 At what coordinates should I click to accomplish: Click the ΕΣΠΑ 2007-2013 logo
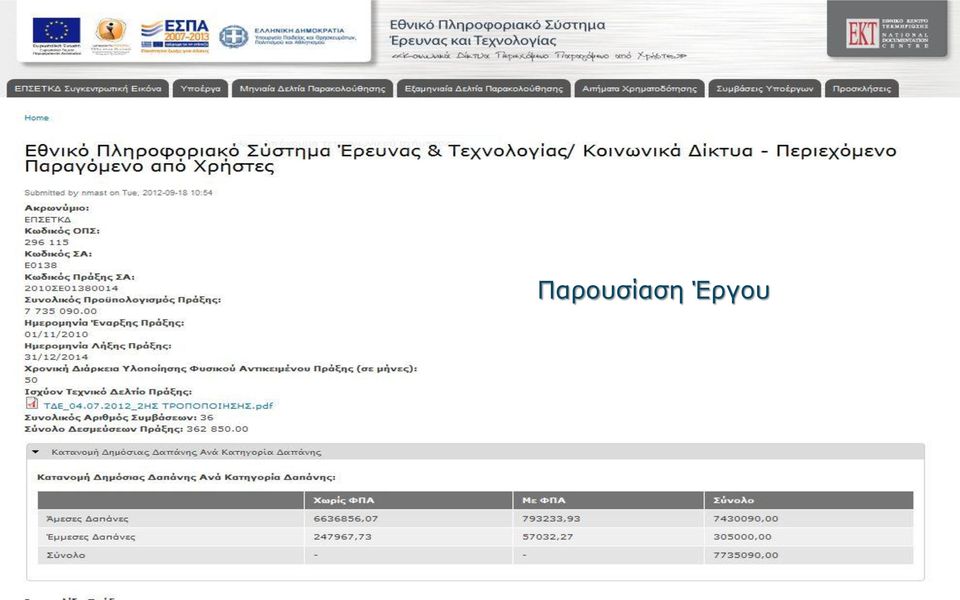175,36
